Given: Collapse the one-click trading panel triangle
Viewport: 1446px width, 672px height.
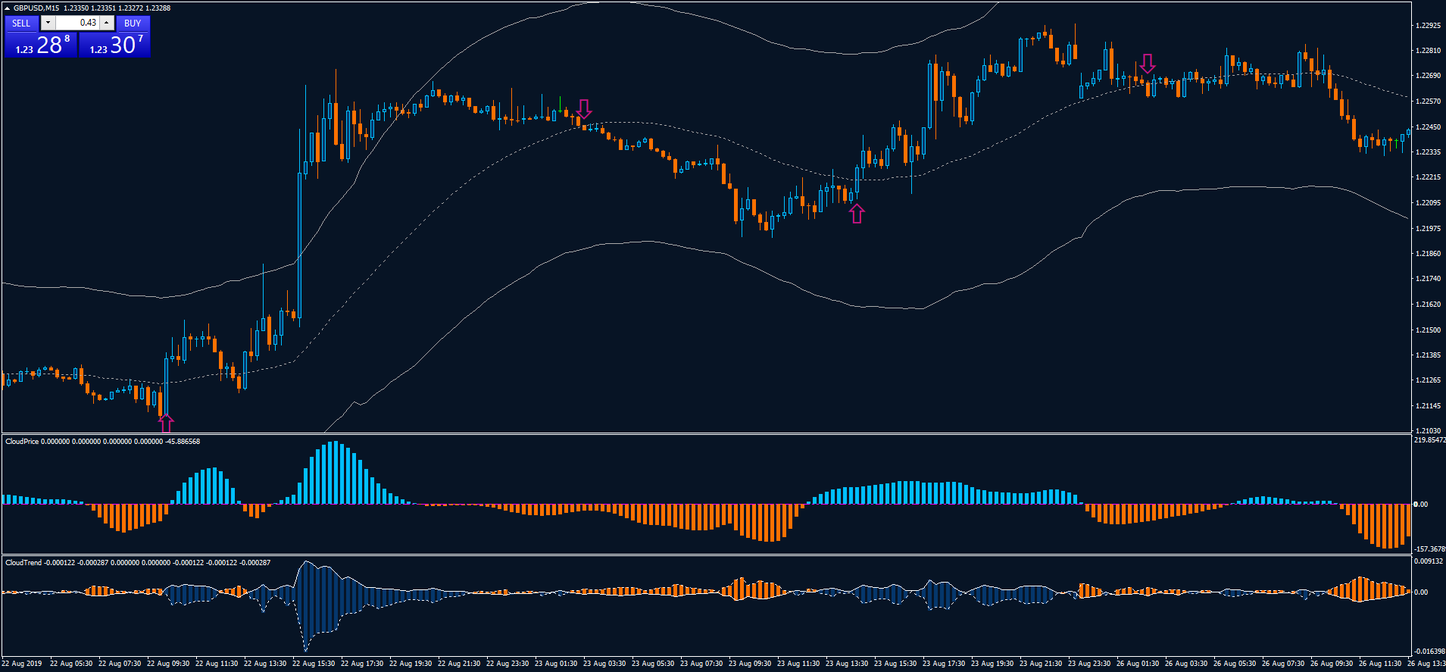Looking at the screenshot, I should tap(7, 7).
